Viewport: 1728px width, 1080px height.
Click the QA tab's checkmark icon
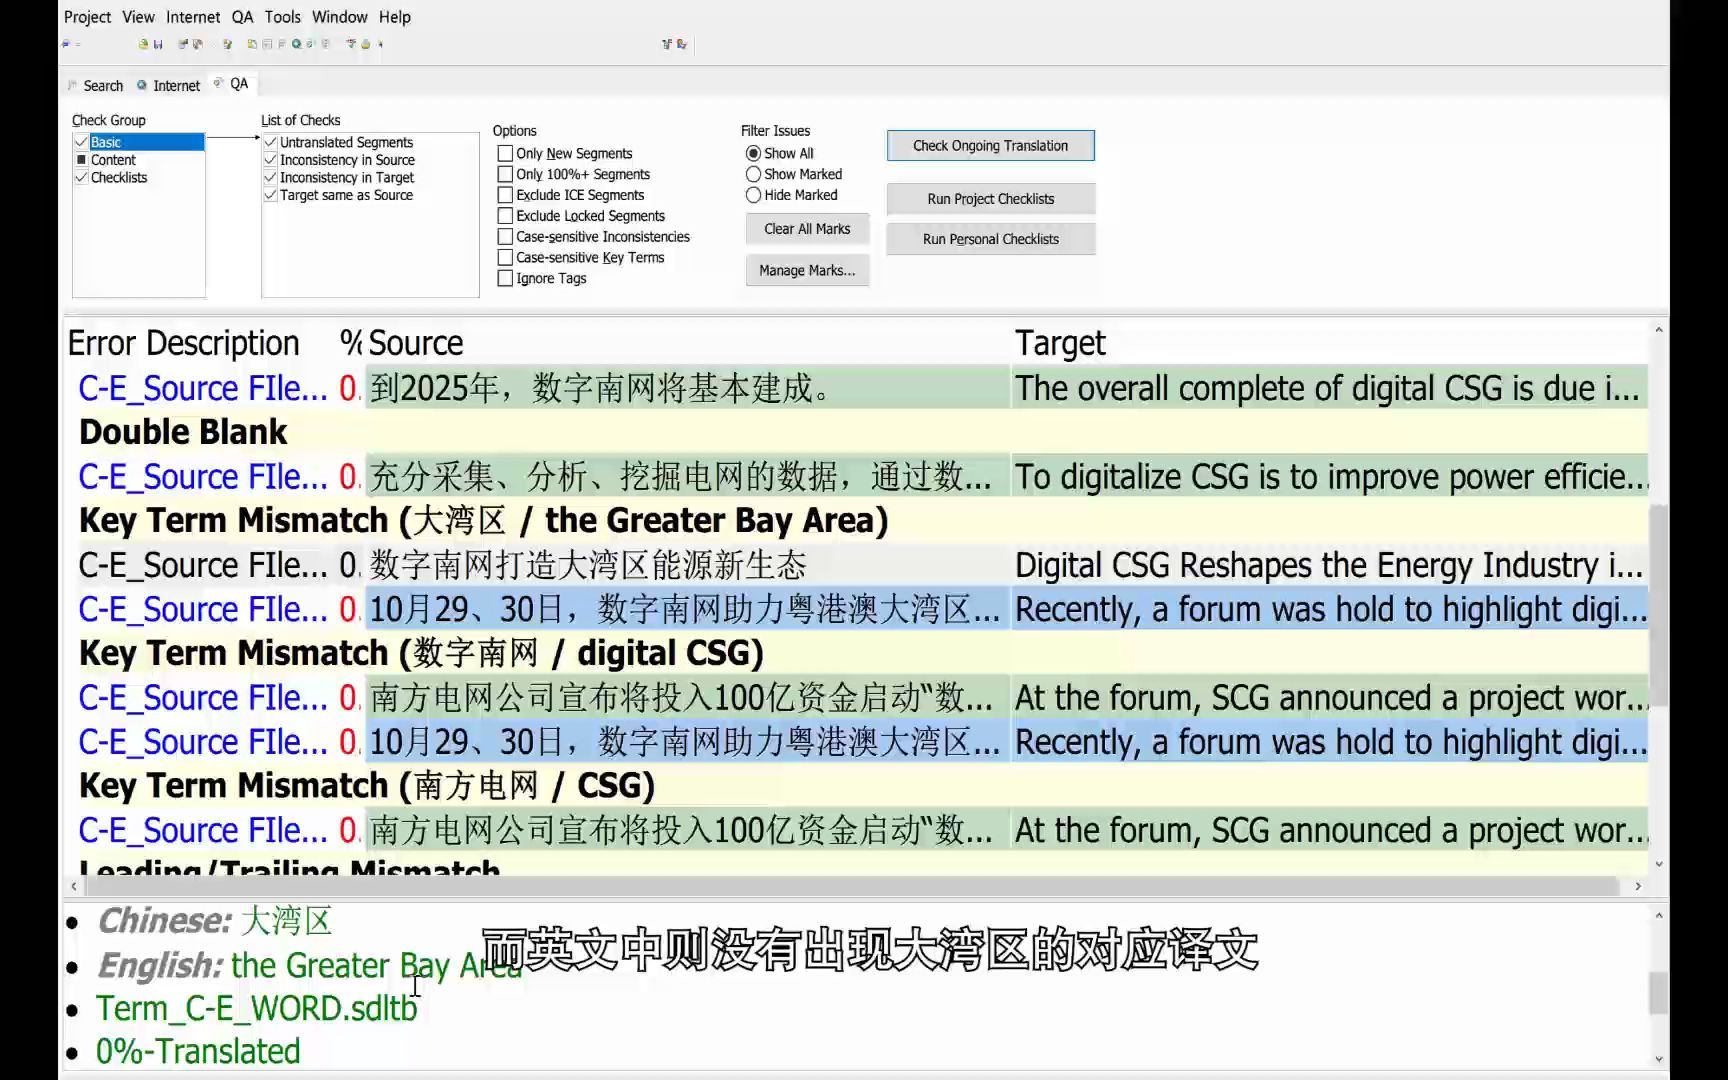pyautogui.click(x=218, y=84)
